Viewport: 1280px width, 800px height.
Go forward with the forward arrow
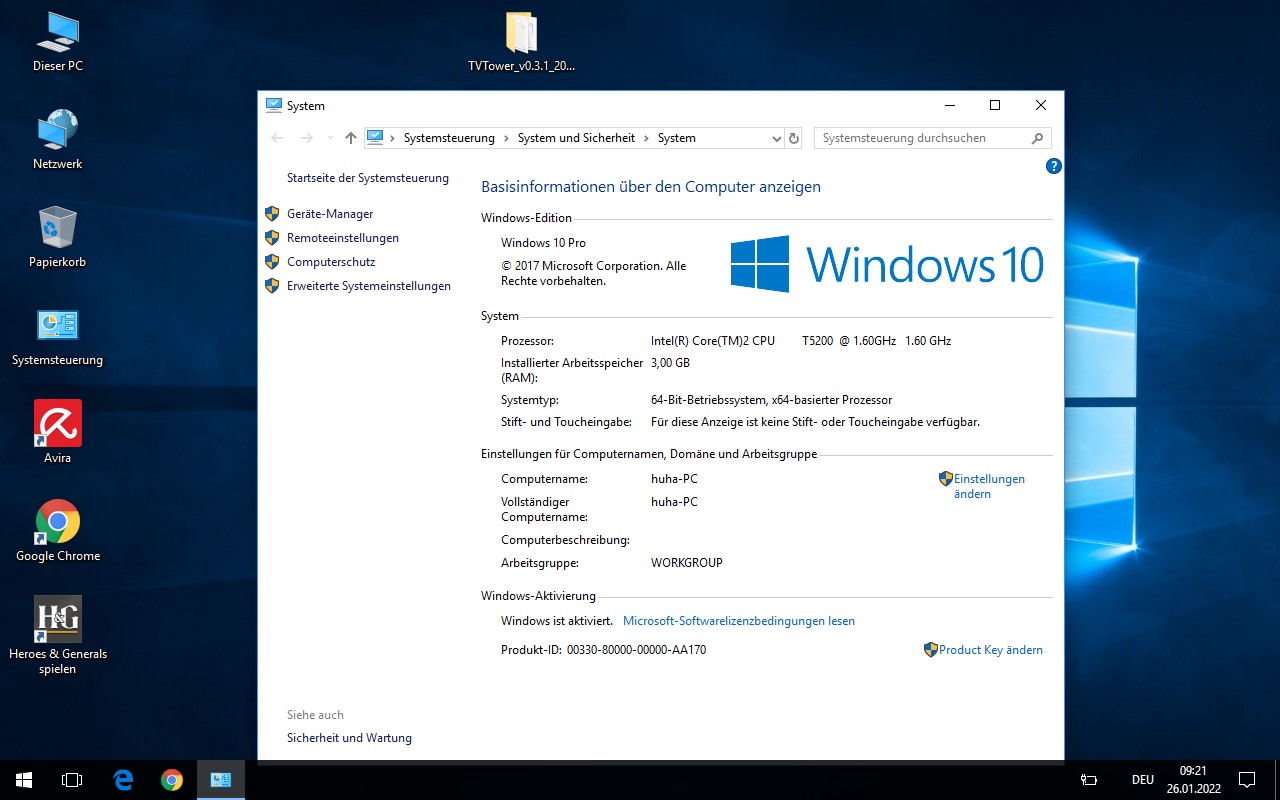click(307, 138)
